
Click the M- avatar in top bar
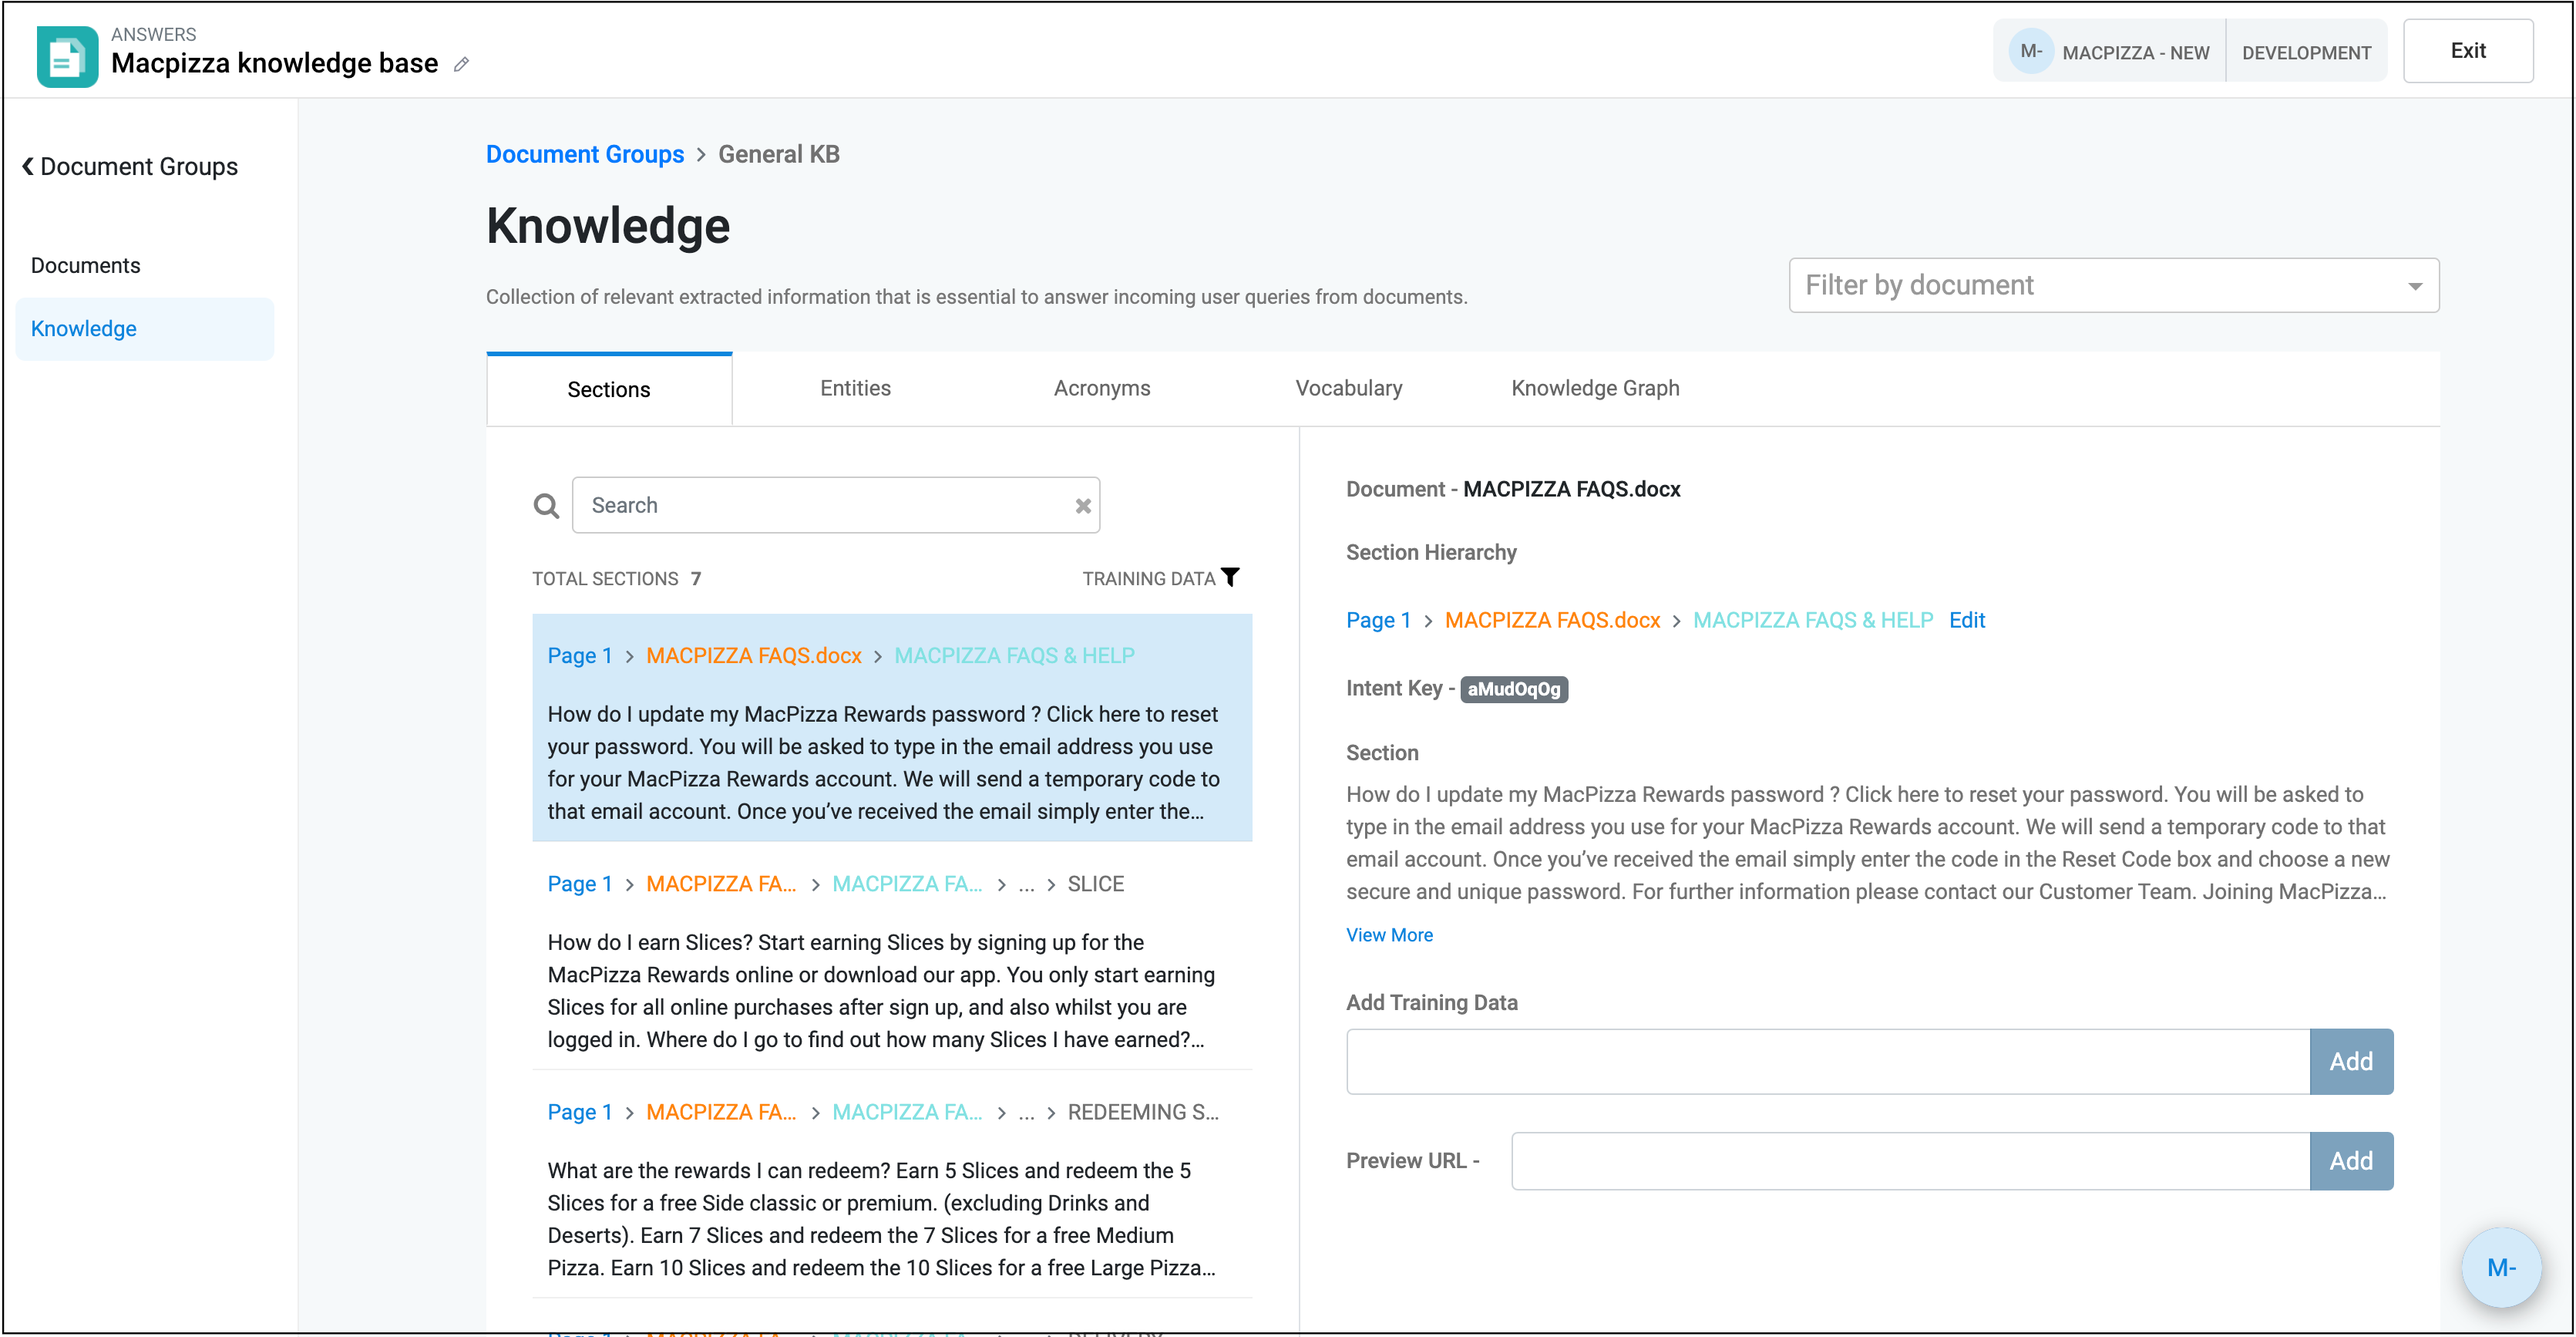[x=2030, y=51]
